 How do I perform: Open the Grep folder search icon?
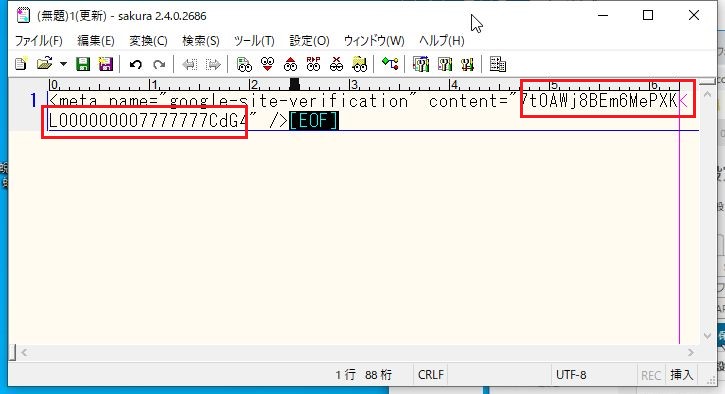359,64
